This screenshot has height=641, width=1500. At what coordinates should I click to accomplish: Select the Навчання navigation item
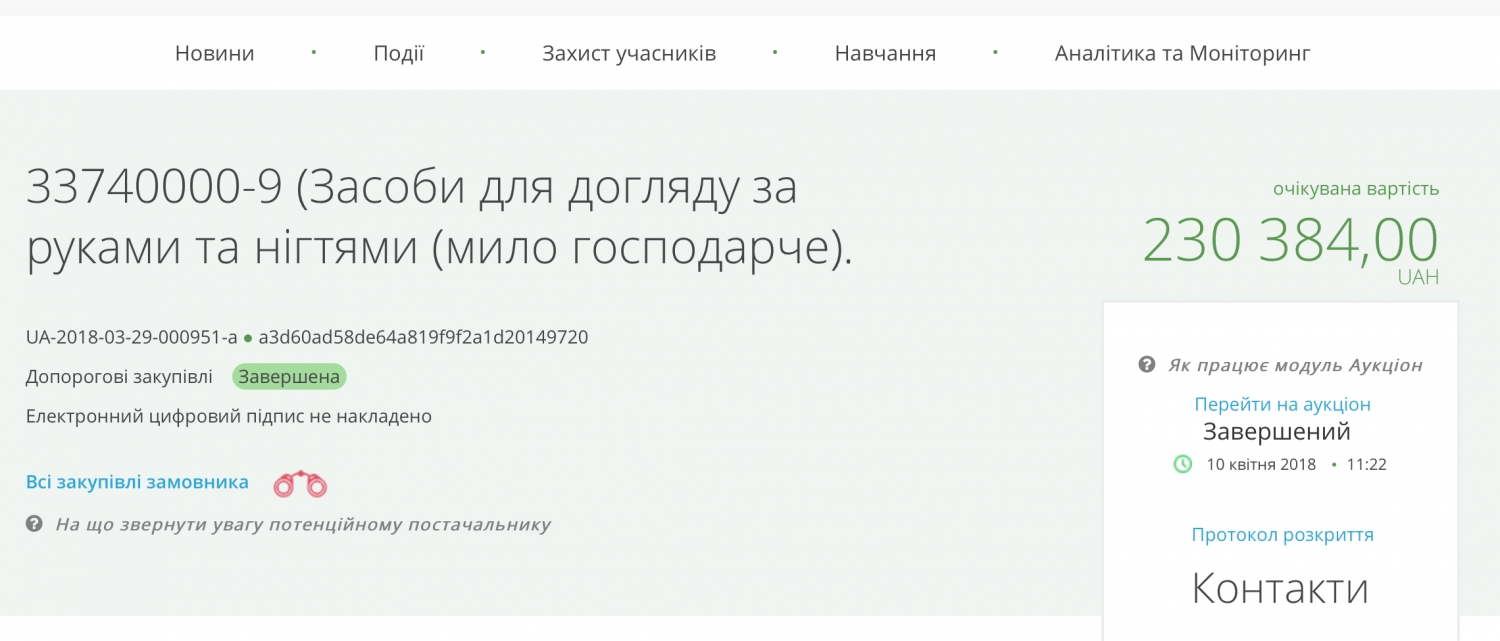[x=884, y=53]
